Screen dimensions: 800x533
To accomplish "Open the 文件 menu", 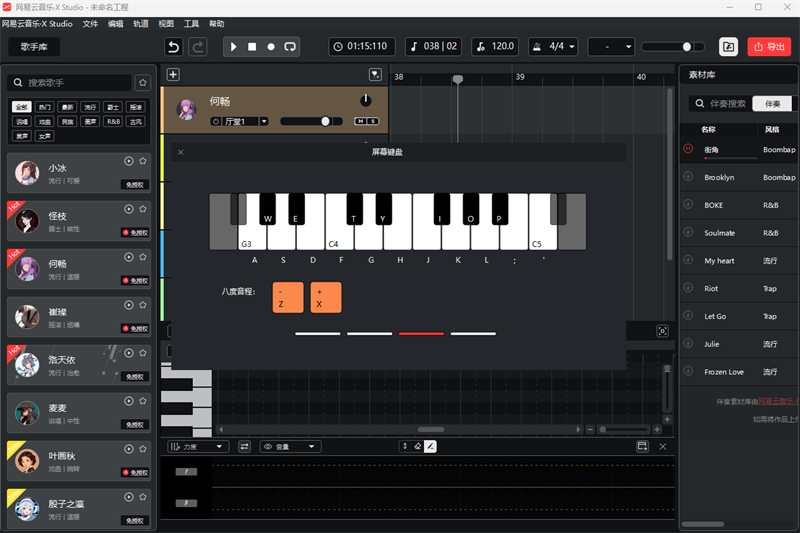I will pyautogui.click(x=91, y=23).
